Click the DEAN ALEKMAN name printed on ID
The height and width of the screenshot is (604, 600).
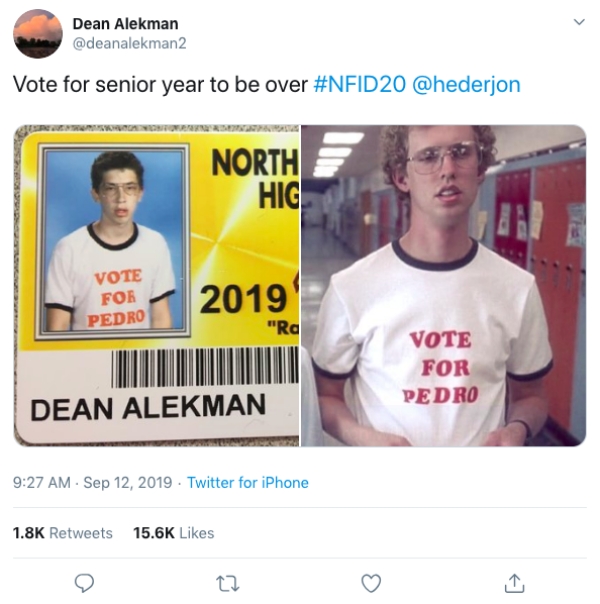148,408
